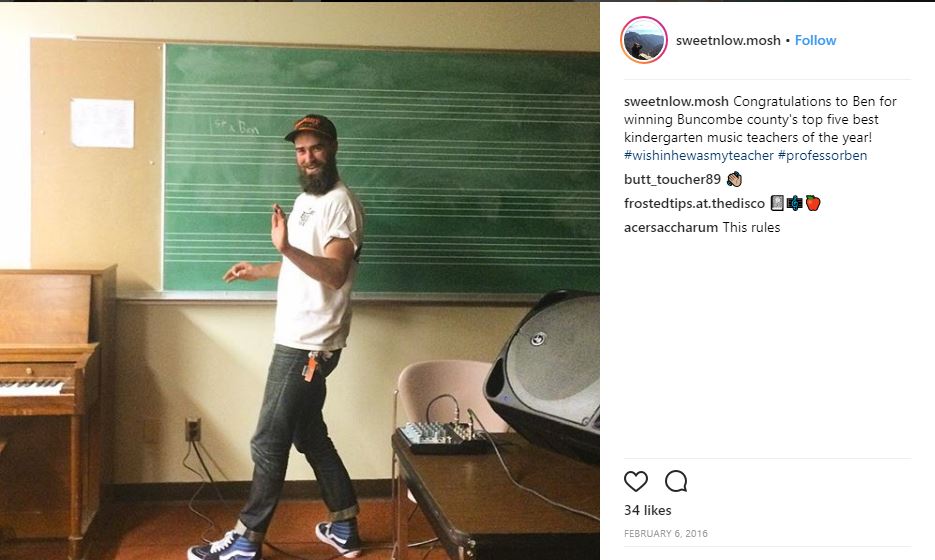Click the caption text about Buncombe county
935x560 pixels.
(760, 119)
